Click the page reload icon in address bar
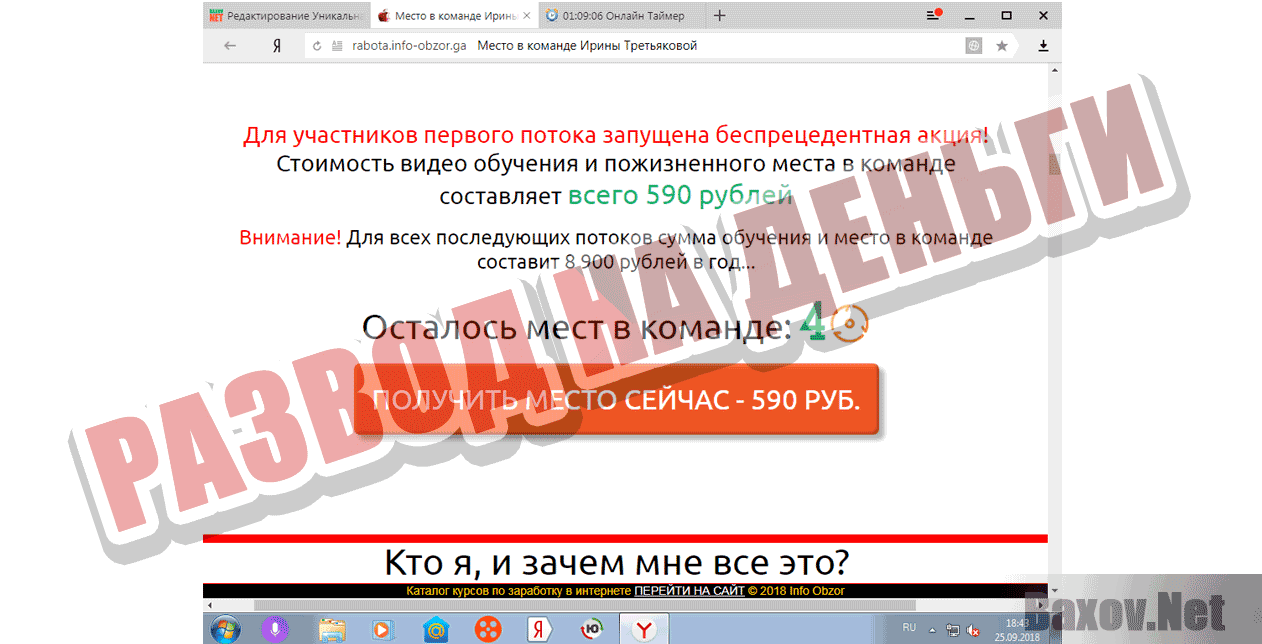This screenshot has height=644, width=1262. click(318, 45)
